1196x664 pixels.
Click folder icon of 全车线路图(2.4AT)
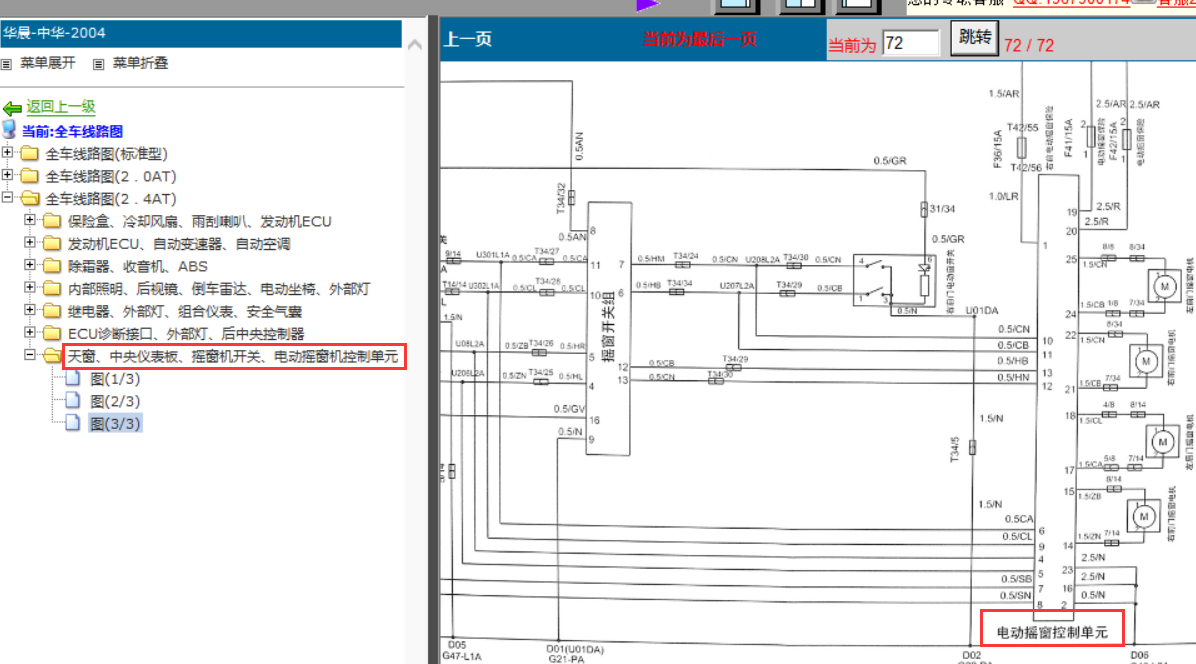click(x=30, y=199)
